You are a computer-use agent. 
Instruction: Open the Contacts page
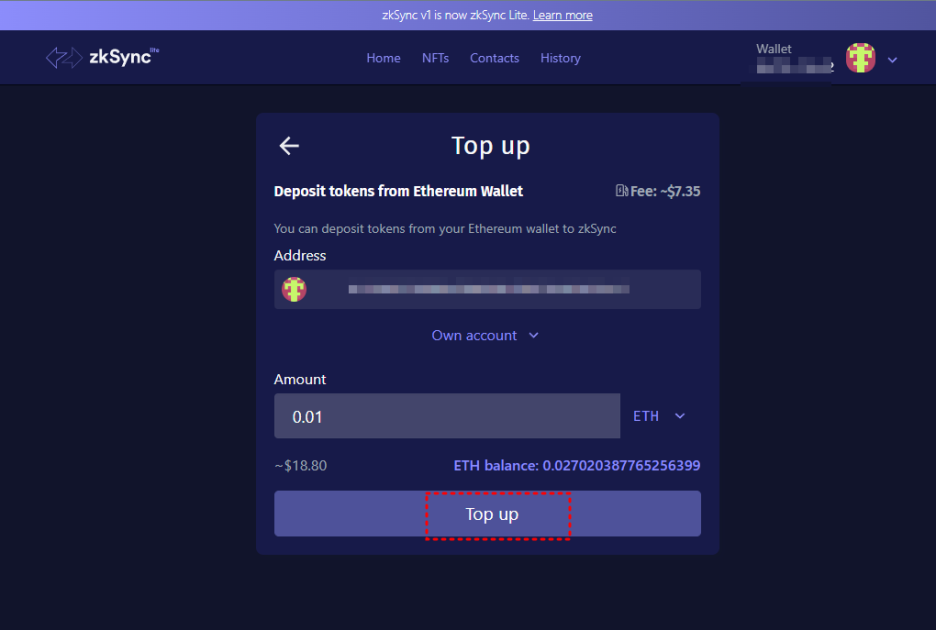point(494,58)
